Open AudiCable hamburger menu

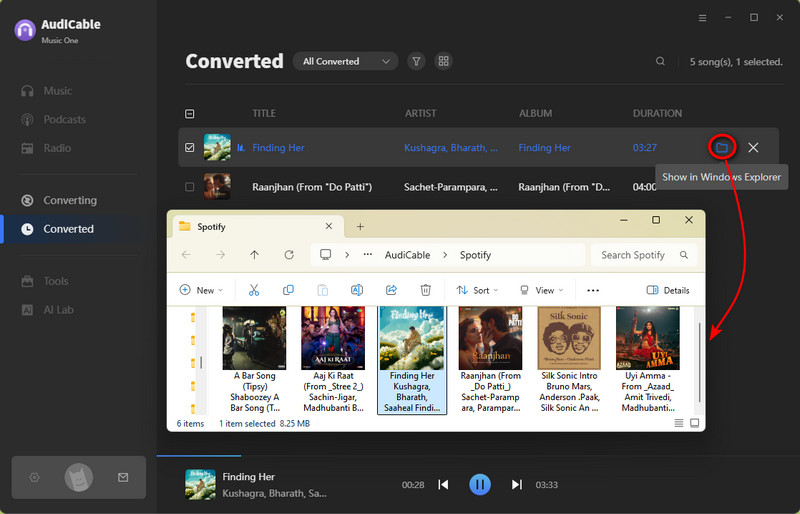coord(703,18)
